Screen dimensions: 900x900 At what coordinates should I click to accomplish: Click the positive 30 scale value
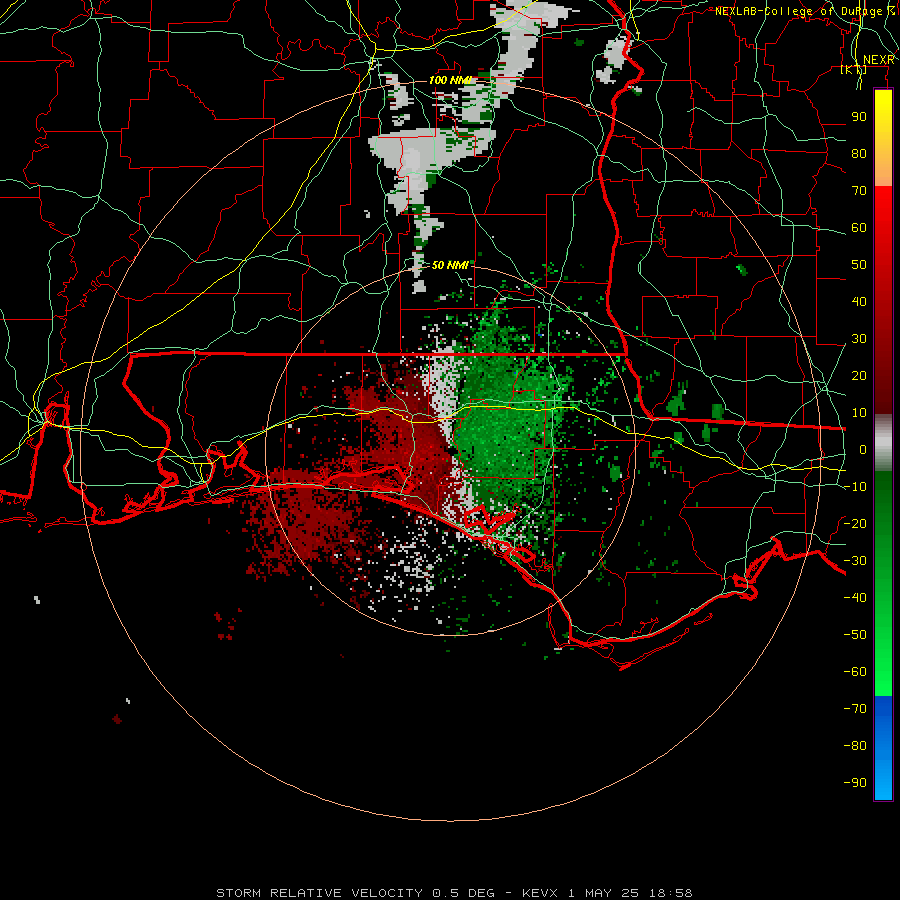pos(859,339)
